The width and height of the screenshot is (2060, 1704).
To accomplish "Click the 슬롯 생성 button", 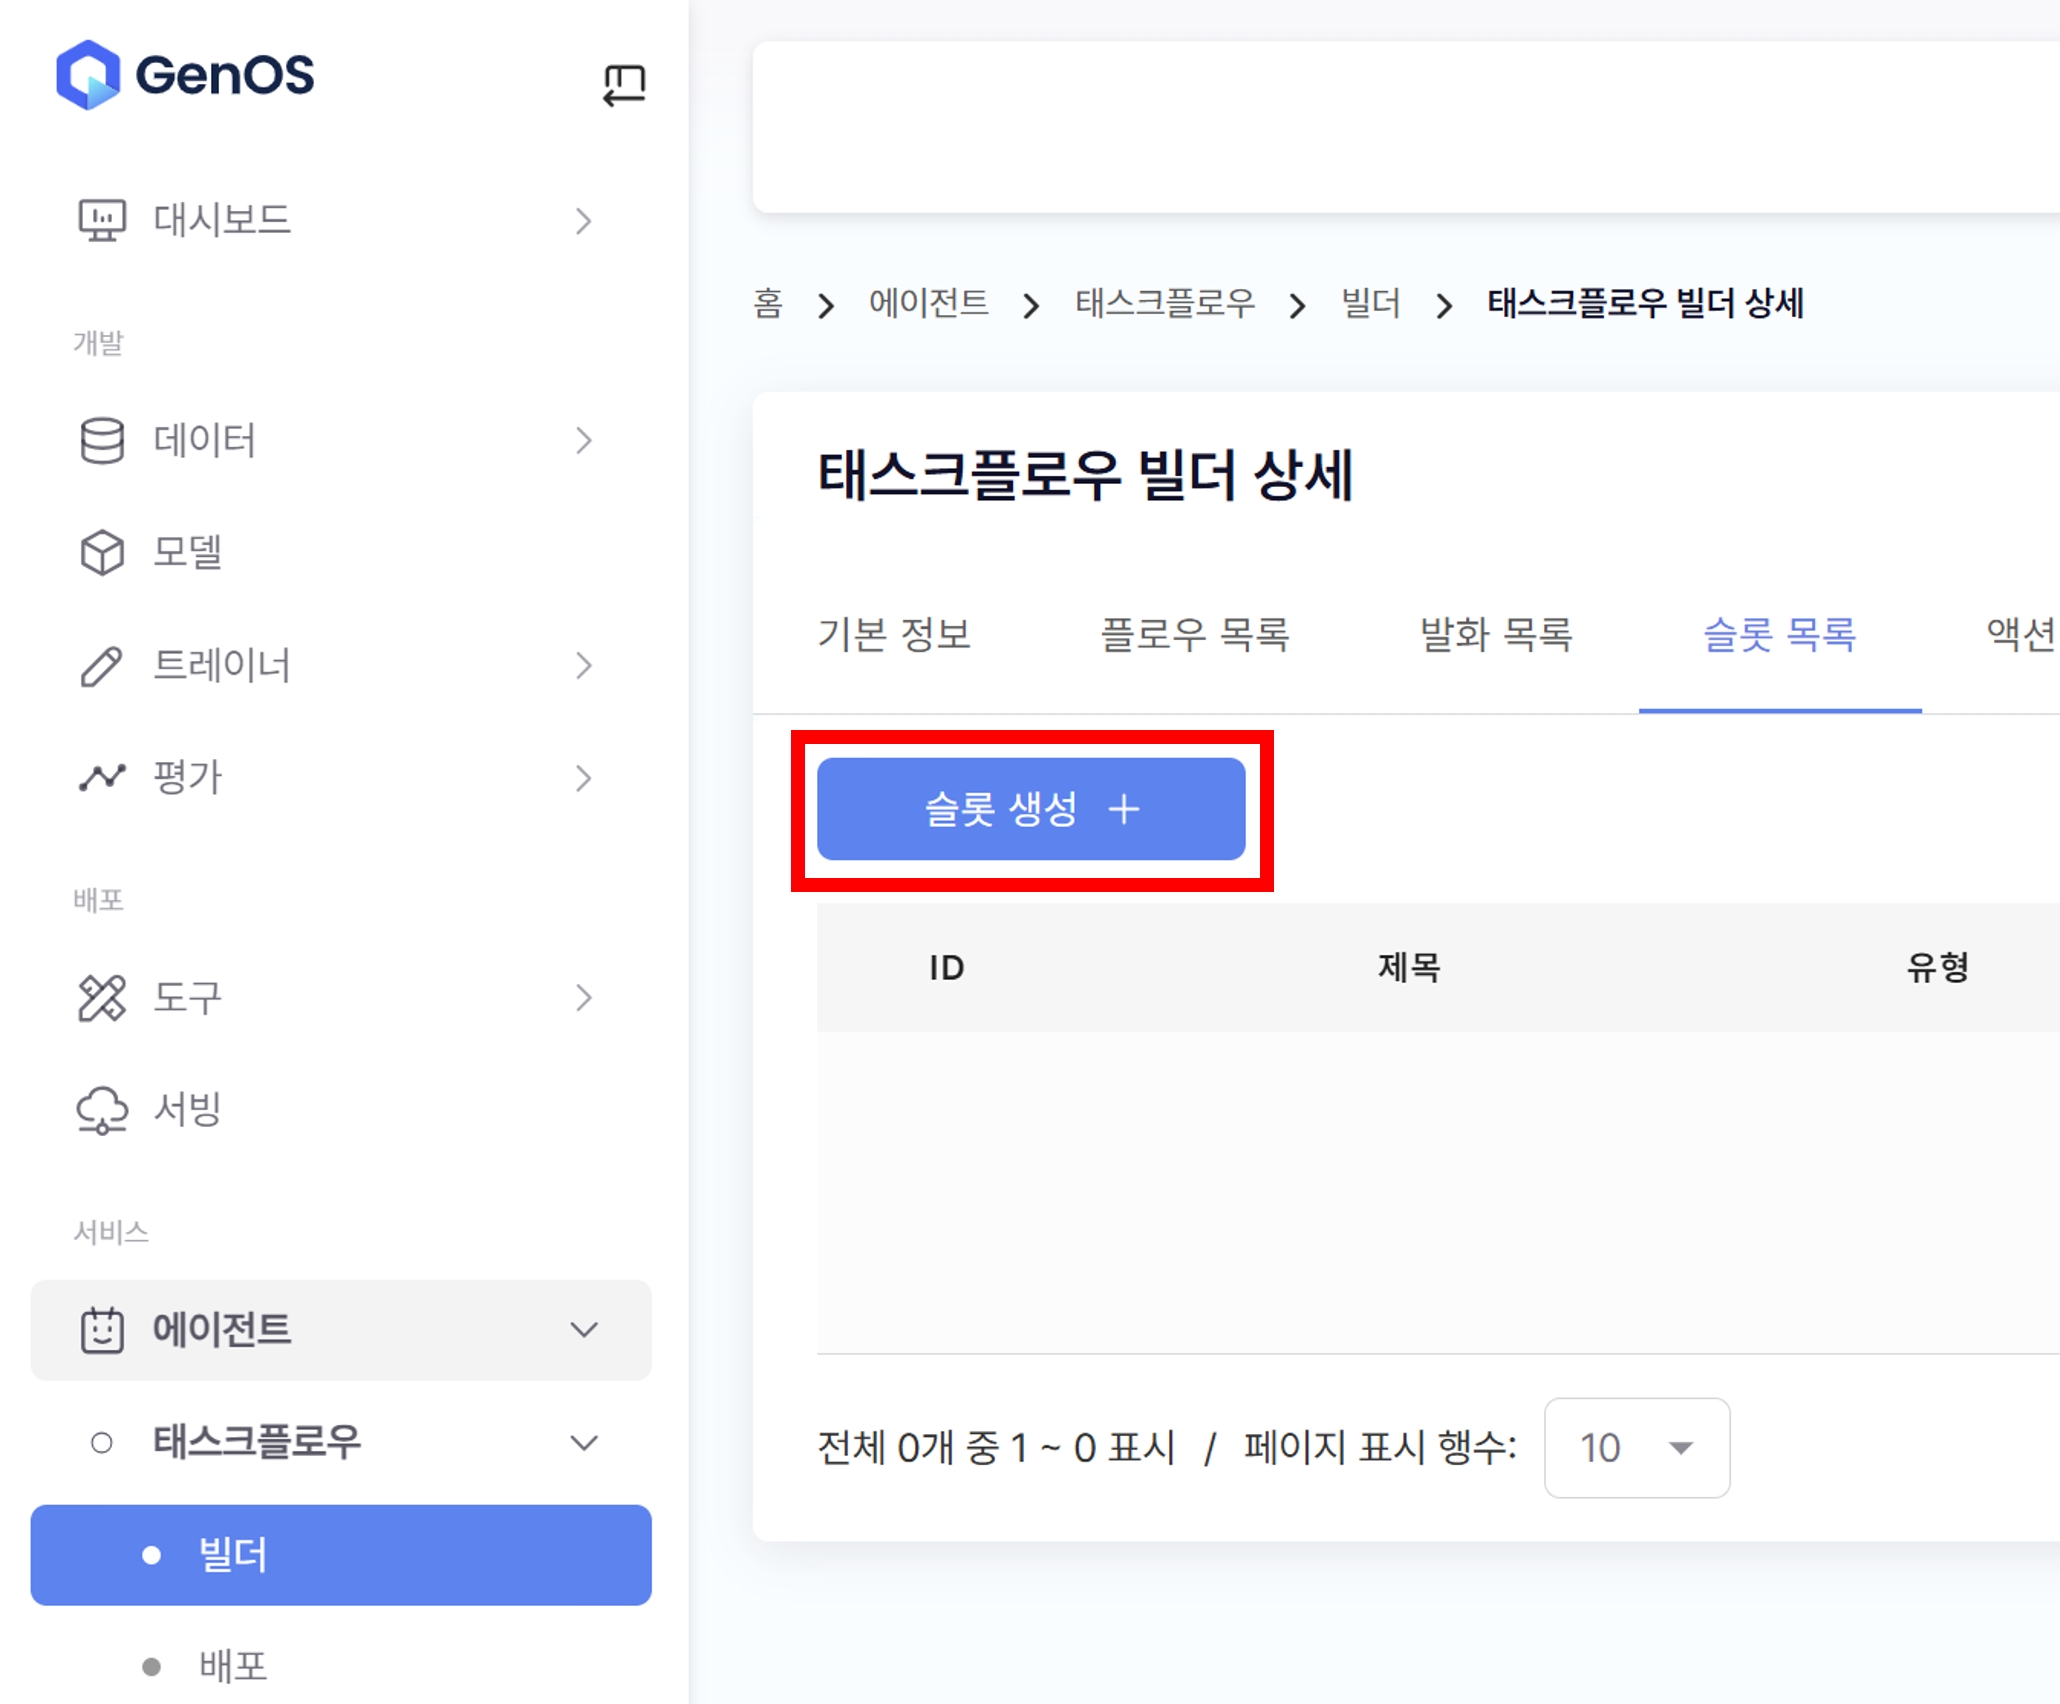I will [1031, 809].
